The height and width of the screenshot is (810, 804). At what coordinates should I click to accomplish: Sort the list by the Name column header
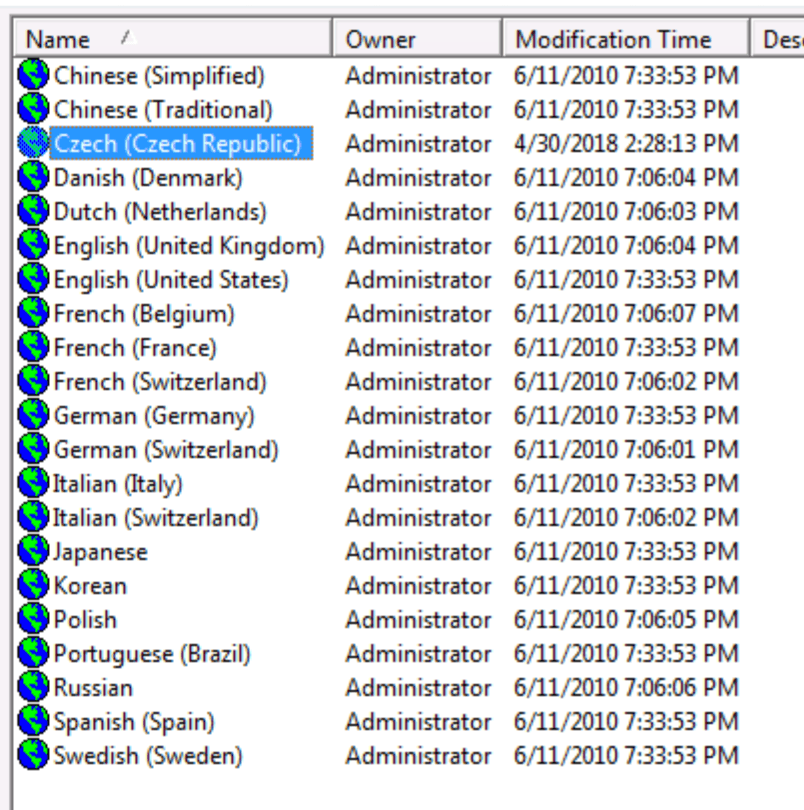58,40
